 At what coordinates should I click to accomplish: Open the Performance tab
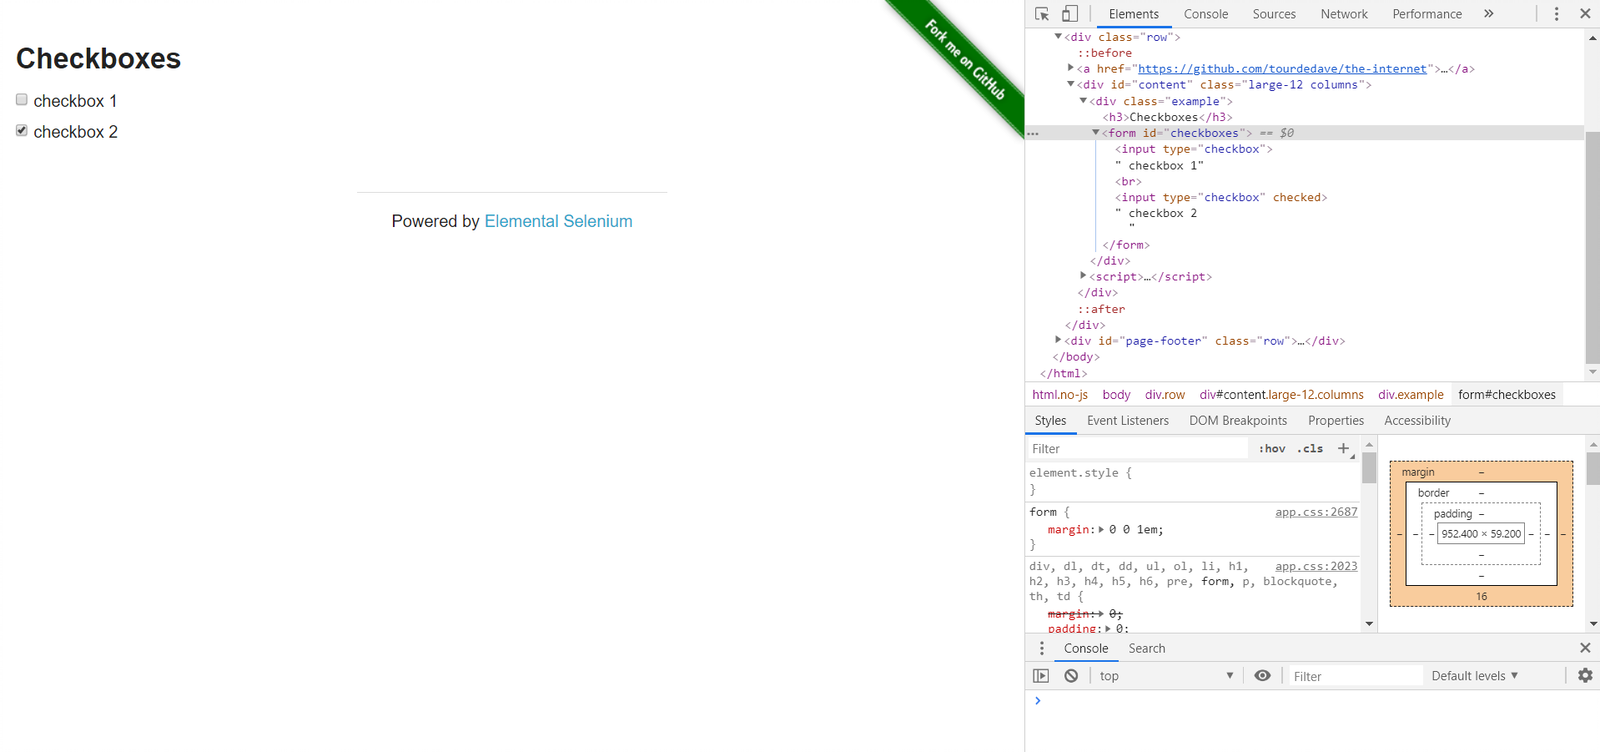pos(1427,14)
